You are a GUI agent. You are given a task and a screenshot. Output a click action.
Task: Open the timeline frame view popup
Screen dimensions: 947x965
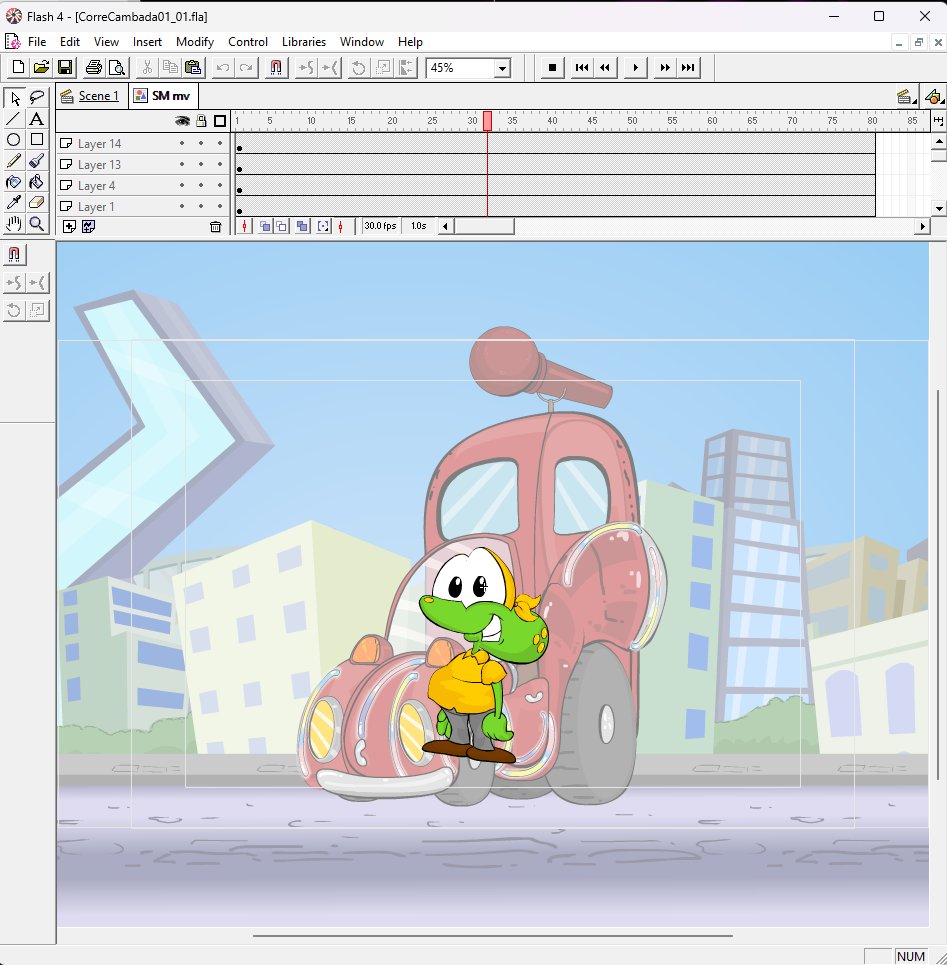coord(938,121)
